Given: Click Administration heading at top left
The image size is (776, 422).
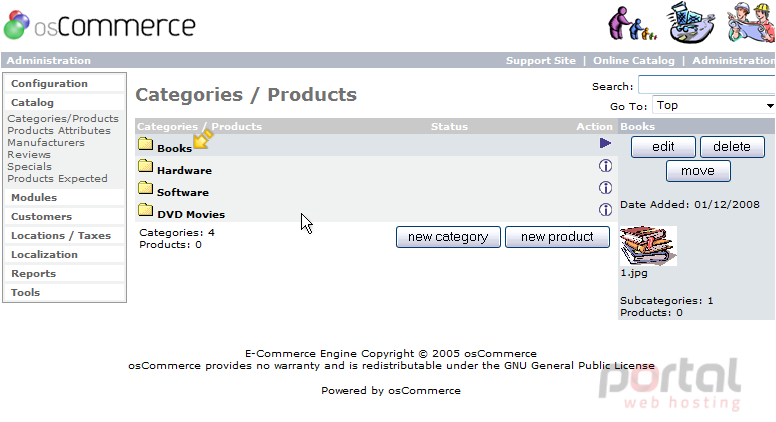Looking at the screenshot, I should pos(48,61).
